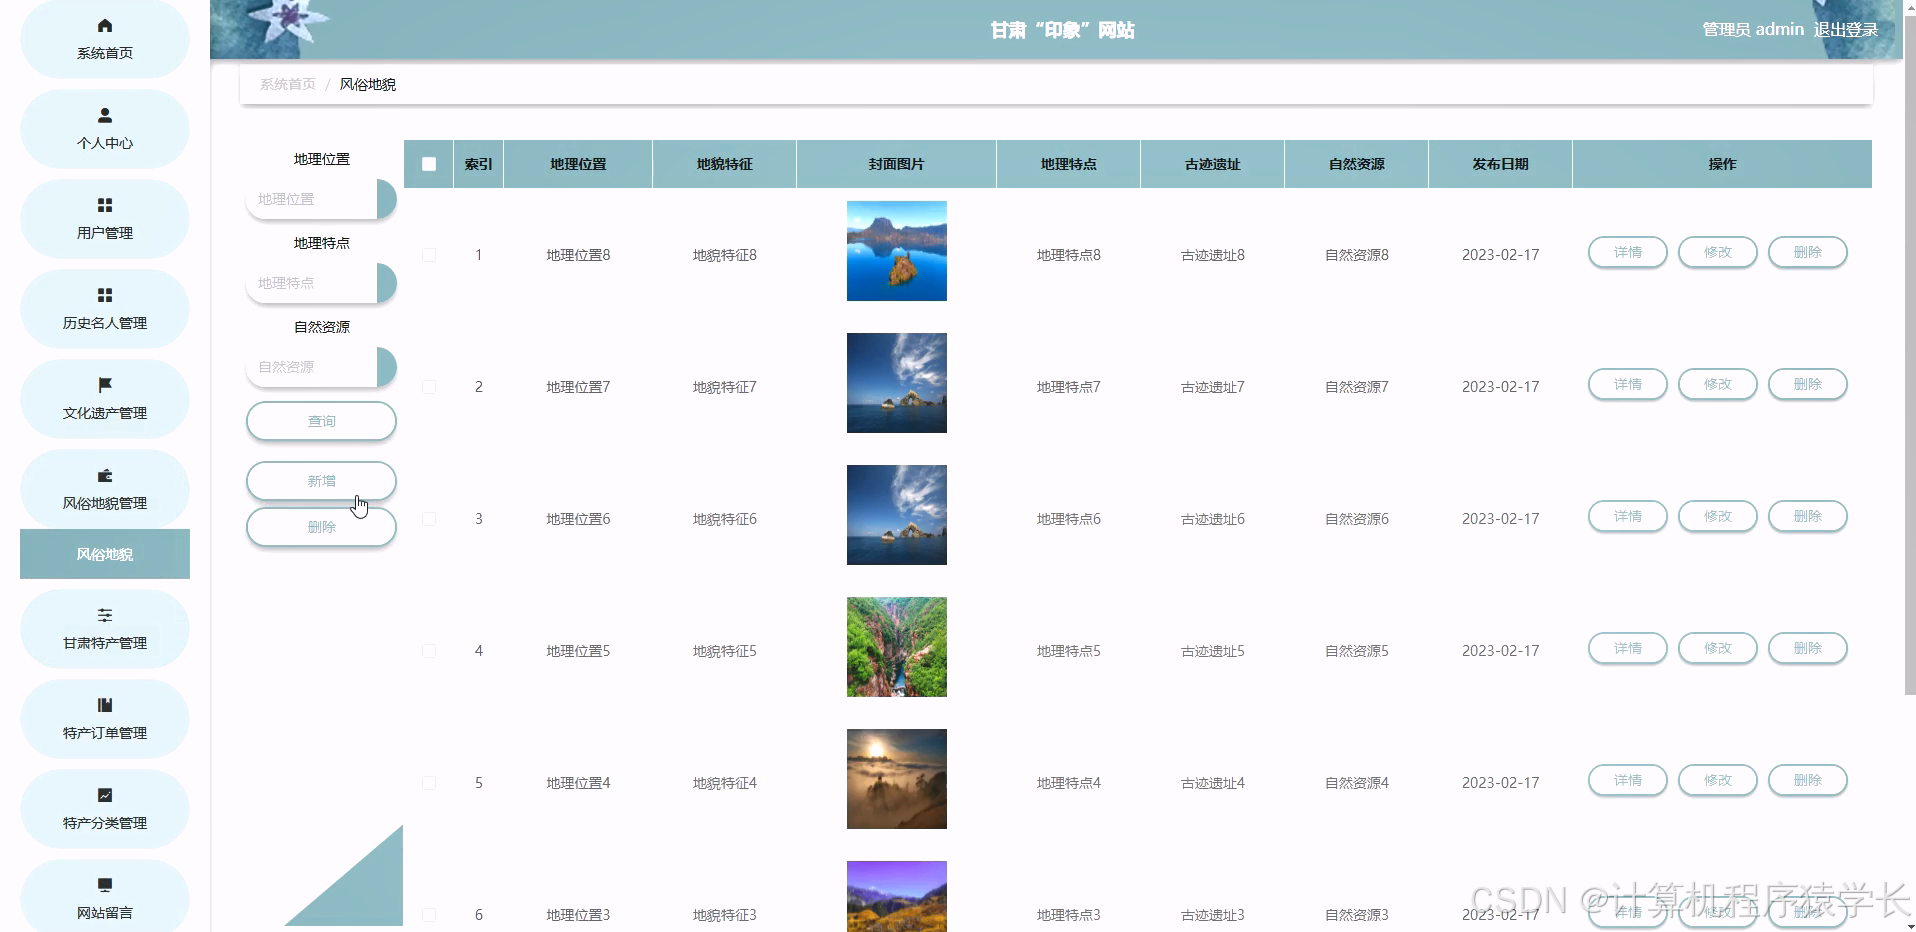Click the 系统首页 breadcrumb link
The height and width of the screenshot is (932, 1916).
(288, 84)
